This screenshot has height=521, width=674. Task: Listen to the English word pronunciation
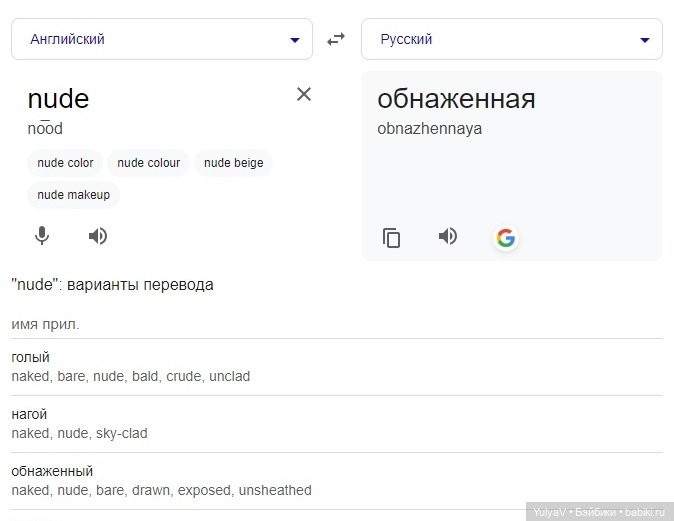pos(97,236)
